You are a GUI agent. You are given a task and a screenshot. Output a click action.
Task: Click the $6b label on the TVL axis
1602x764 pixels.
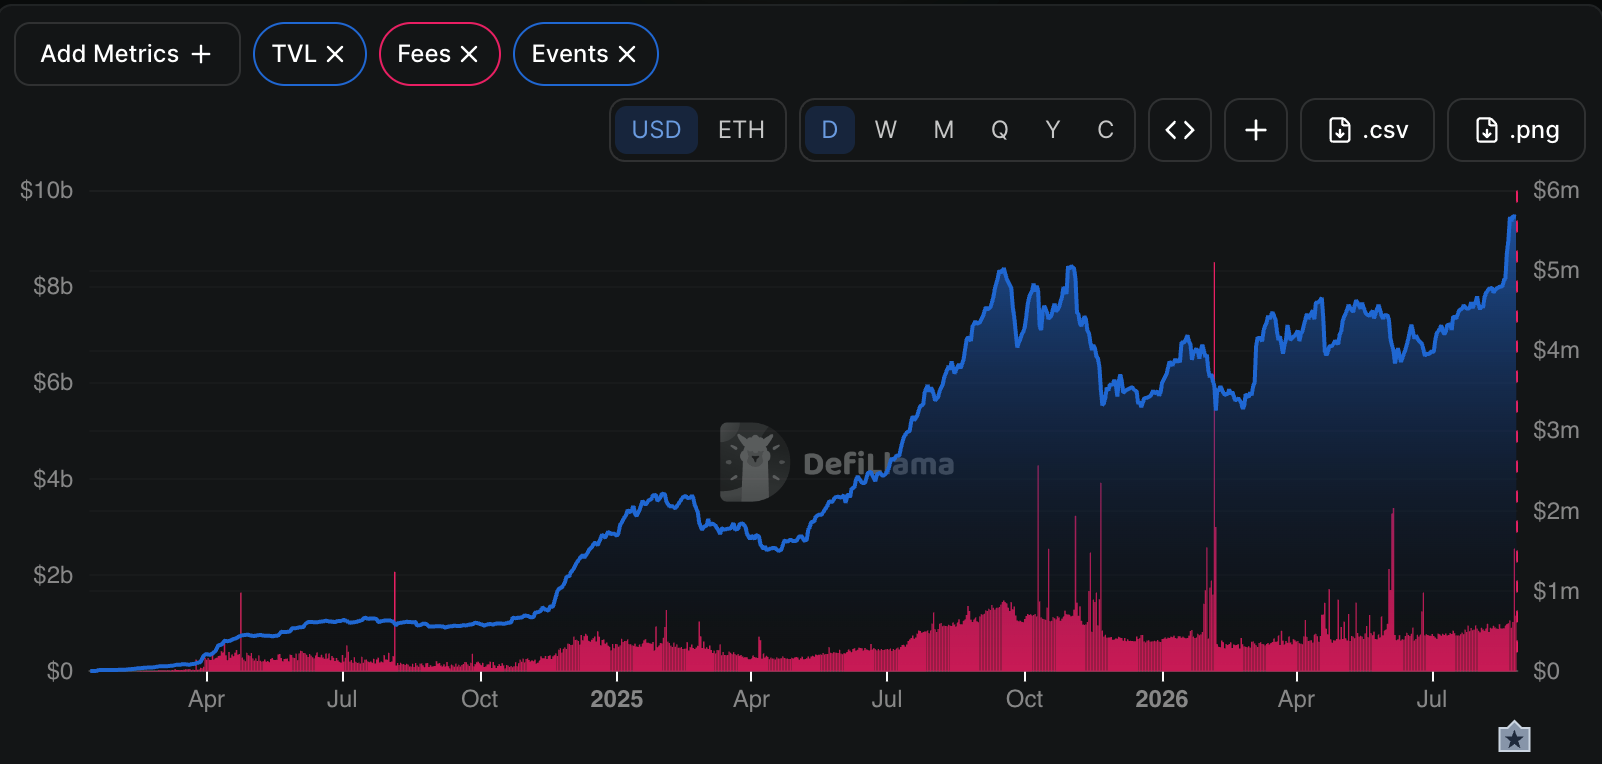click(x=53, y=382)
